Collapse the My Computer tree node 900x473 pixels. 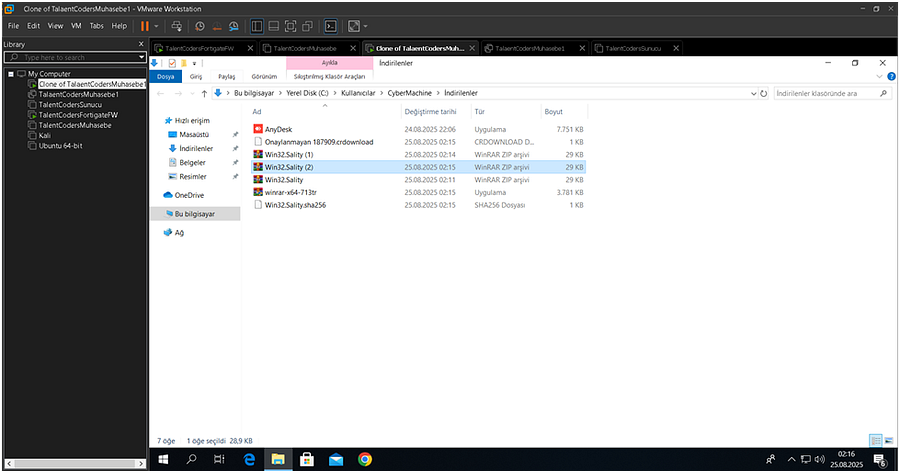click(x=10, y=74)
